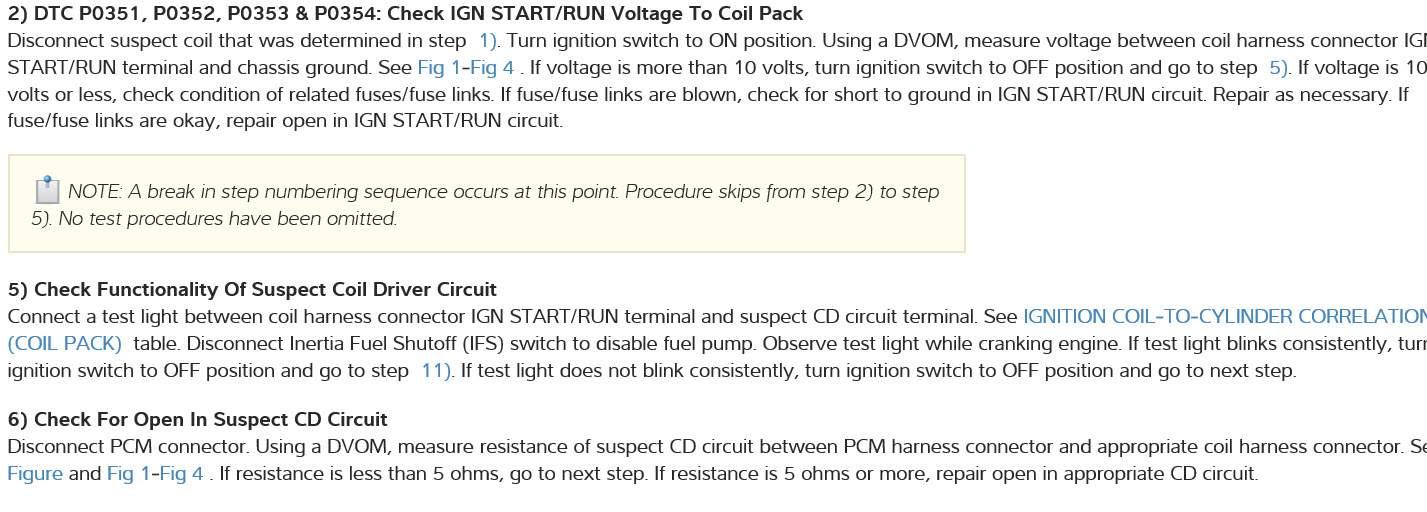Open the Figure link in step 6
Image resolution: width=1427 pixels, height=512 pixels.
(x=35, y=474)
